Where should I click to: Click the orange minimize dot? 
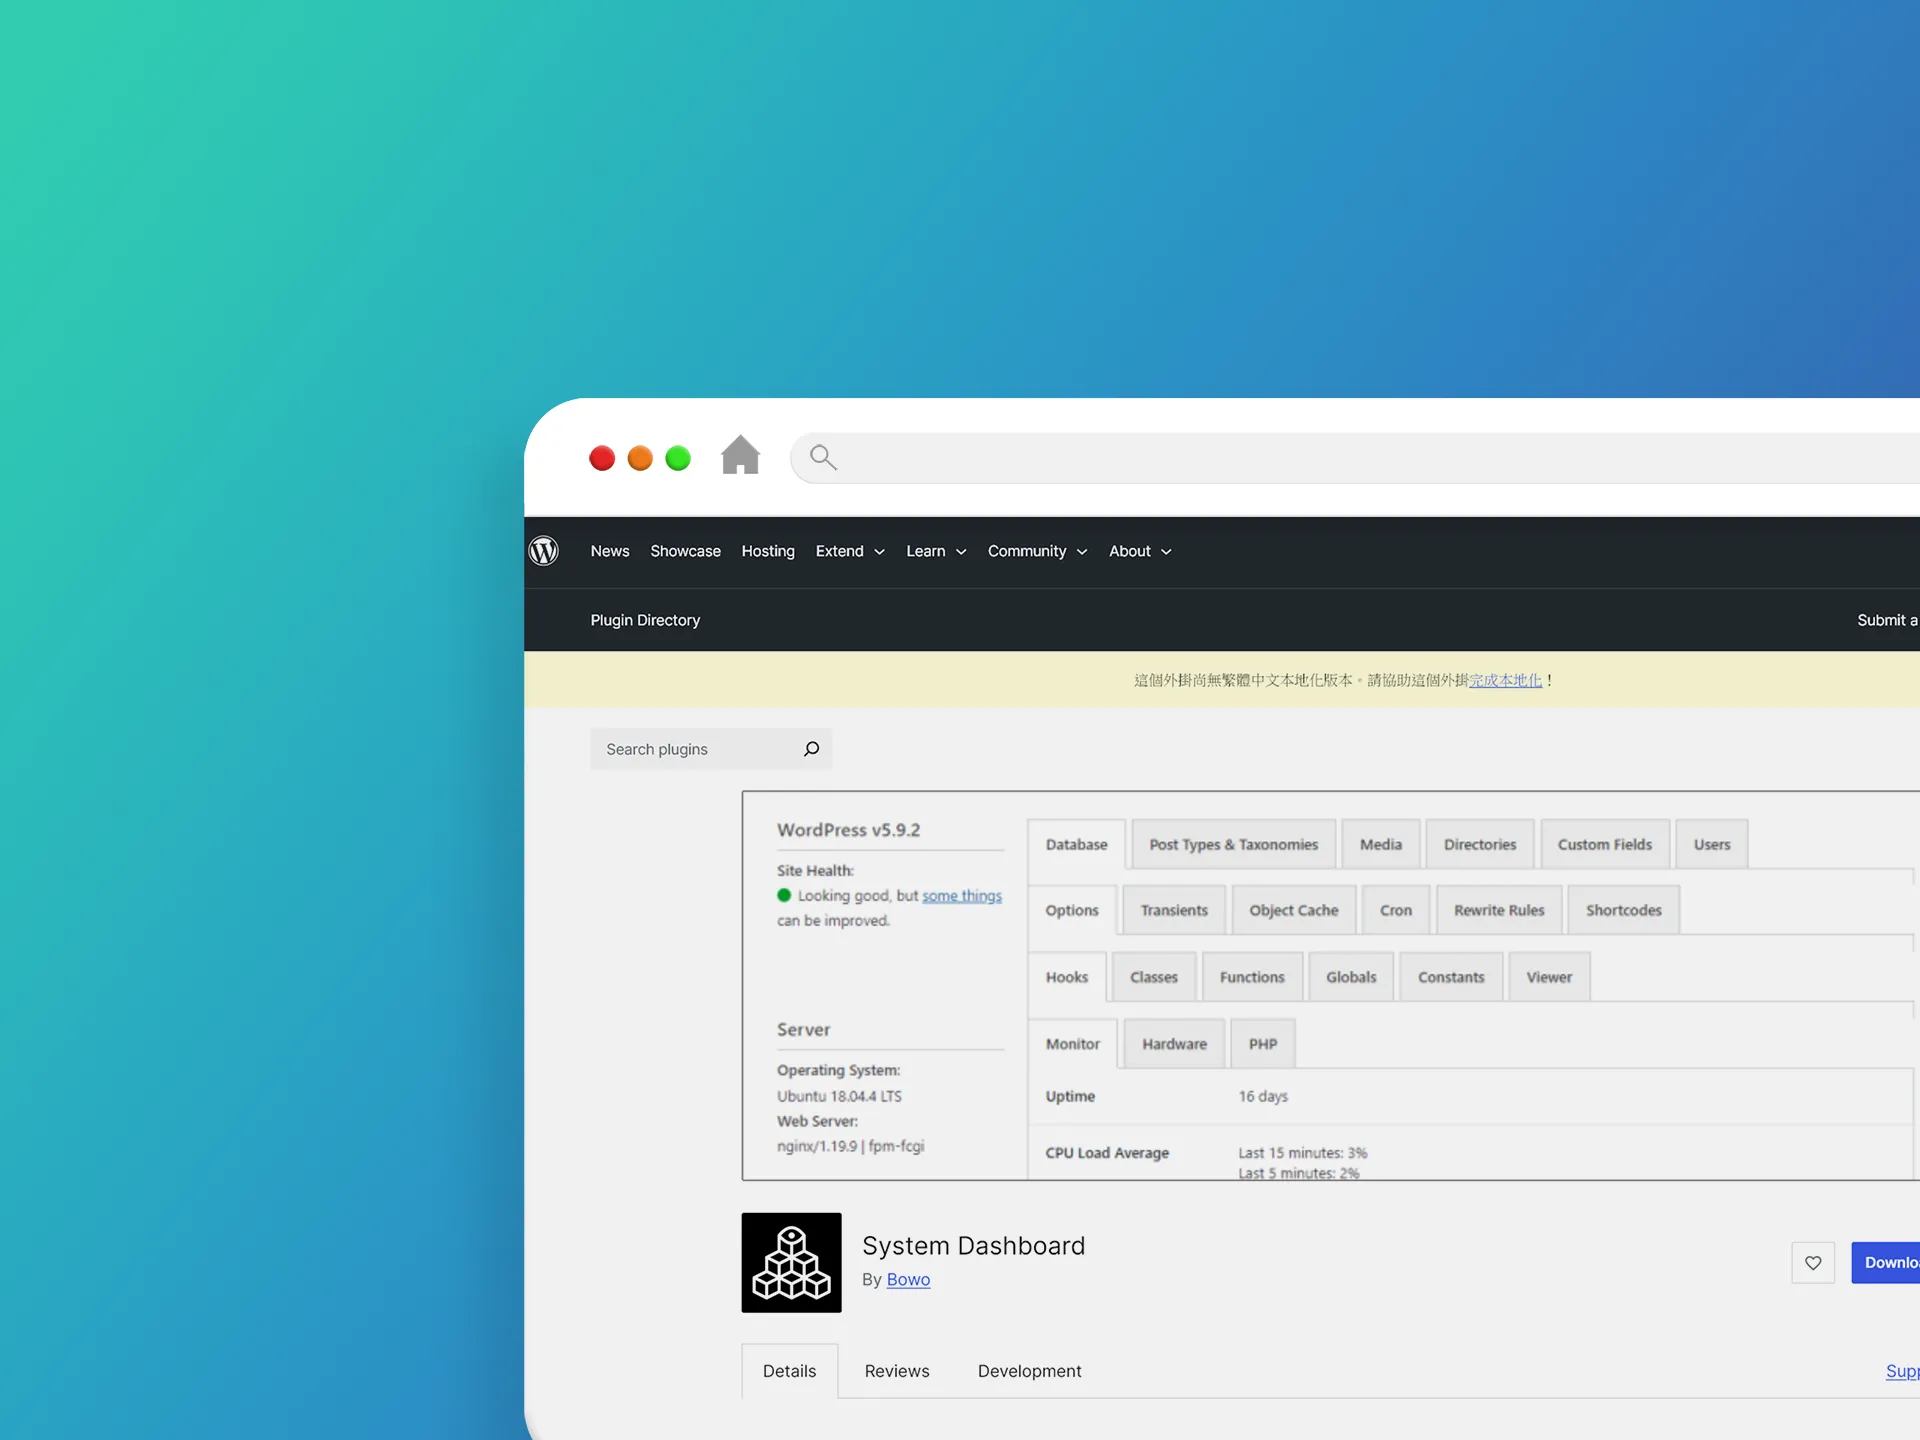tap(640, 458)
